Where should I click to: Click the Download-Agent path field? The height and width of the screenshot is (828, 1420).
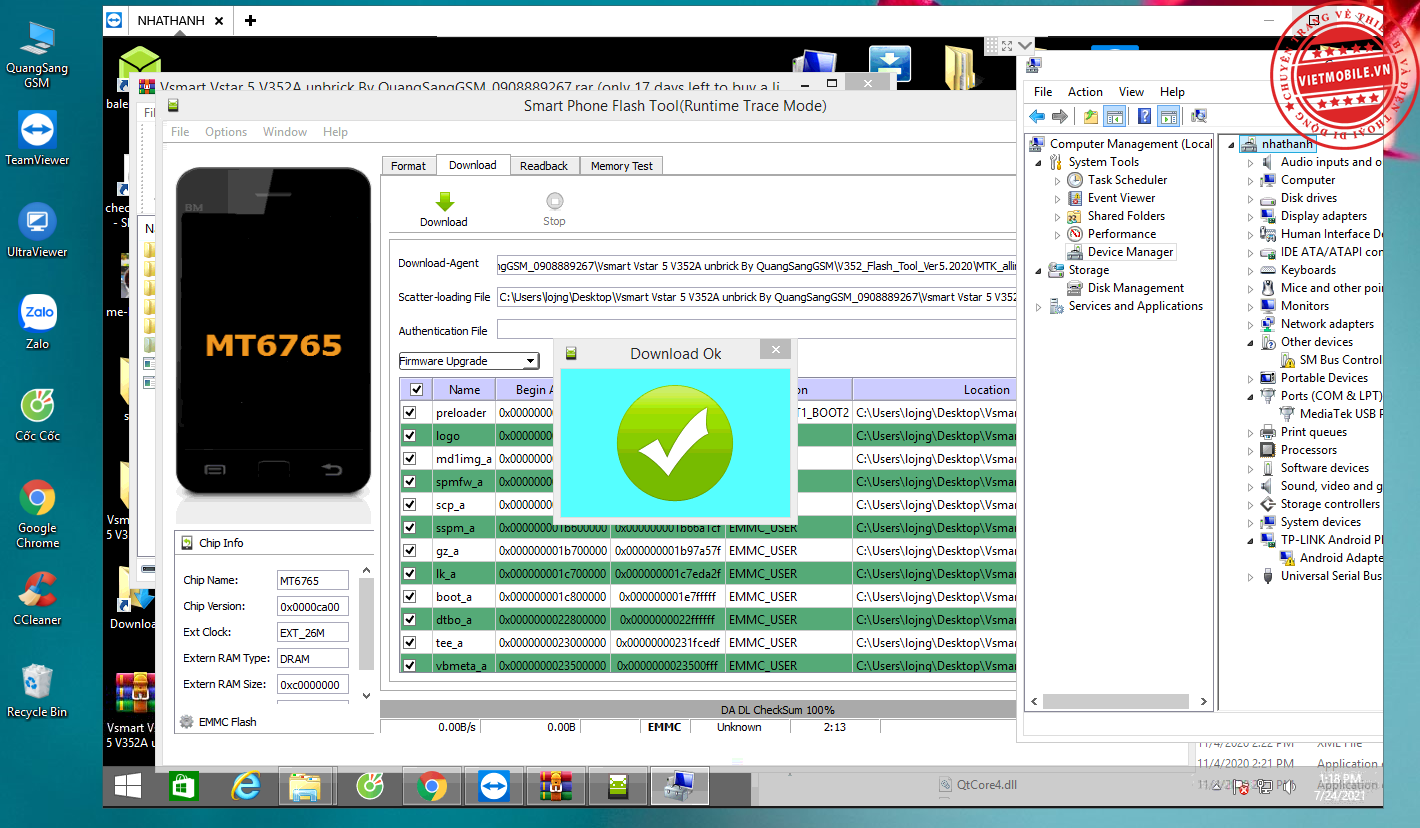[757, 264]
